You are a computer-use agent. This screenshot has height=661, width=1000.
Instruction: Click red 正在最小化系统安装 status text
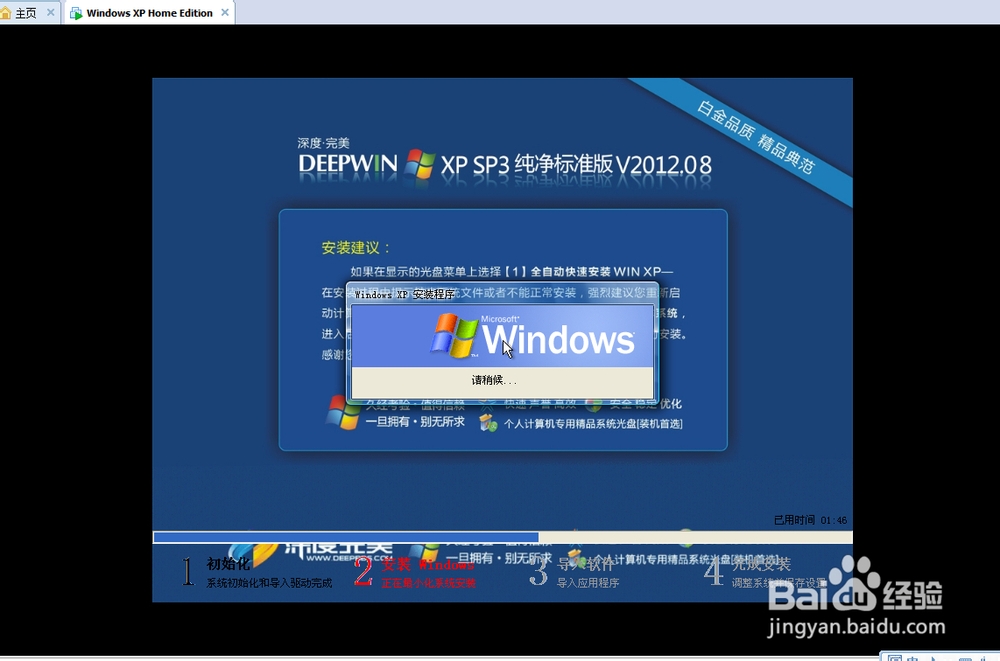(429, 583)
